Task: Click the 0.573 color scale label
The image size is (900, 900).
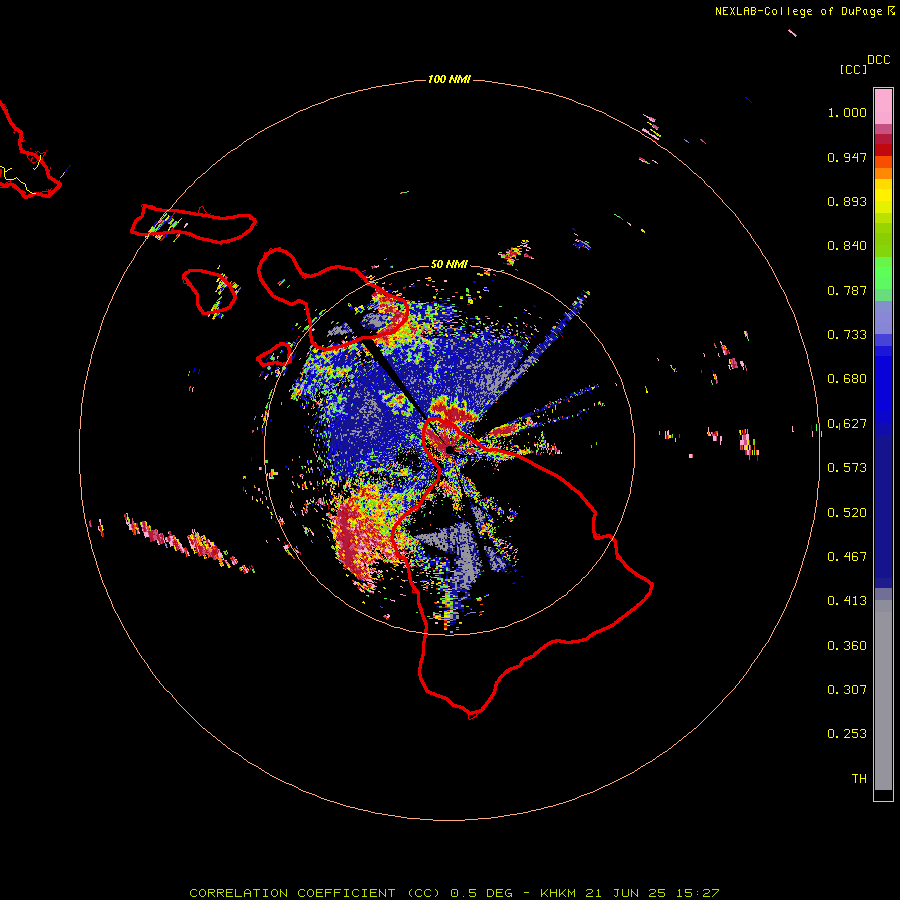Action: [x=847, y=468]
